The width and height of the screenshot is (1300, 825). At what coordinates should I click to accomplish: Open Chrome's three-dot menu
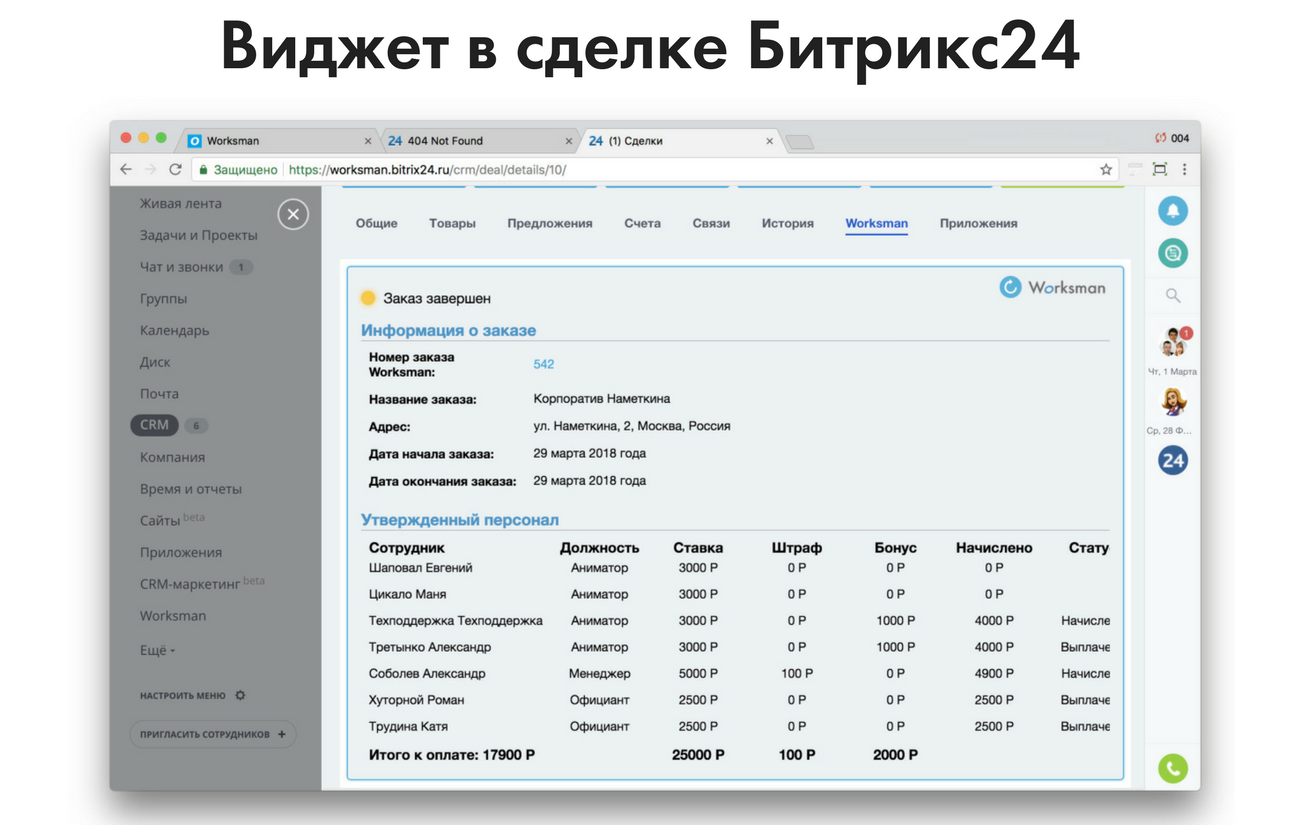click(x=1185, y=170)
